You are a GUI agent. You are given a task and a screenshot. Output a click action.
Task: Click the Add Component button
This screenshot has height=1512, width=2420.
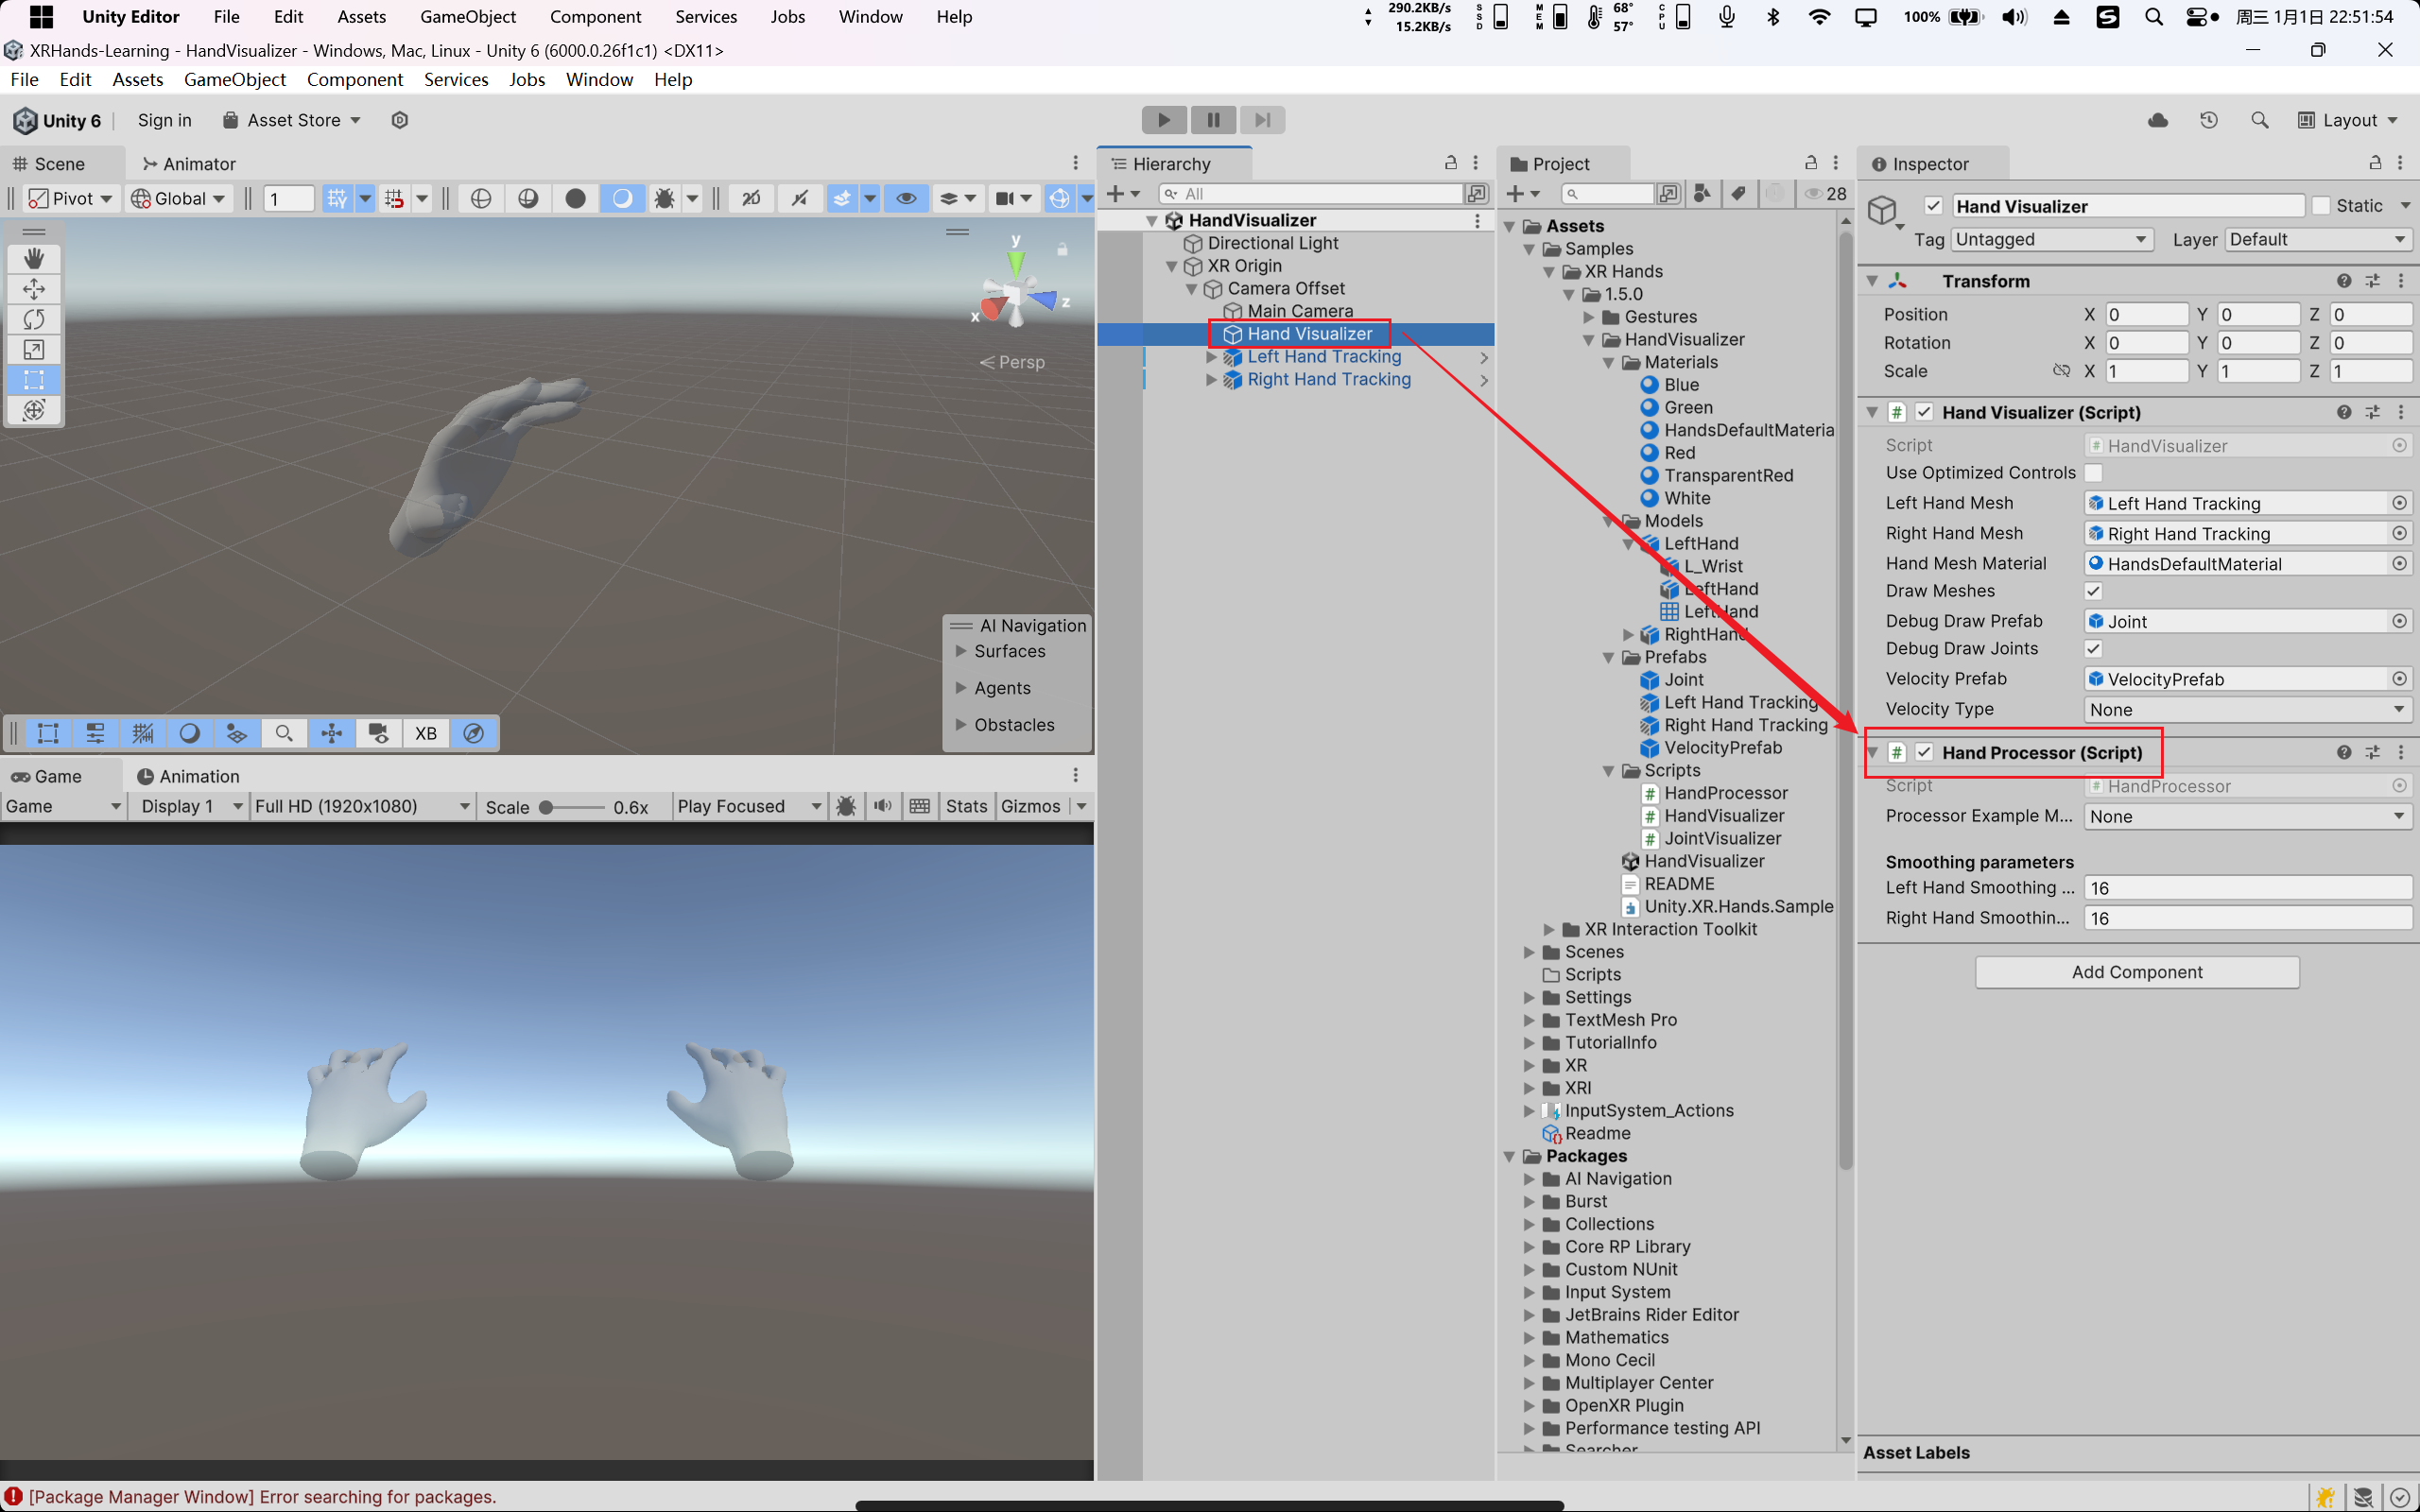2136,972
